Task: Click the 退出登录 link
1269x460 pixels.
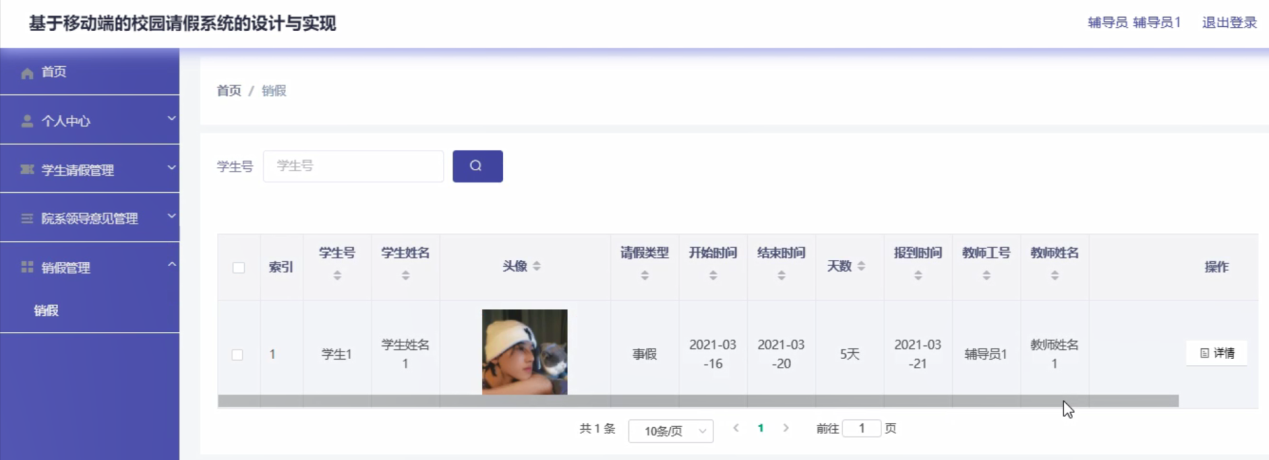Action: point(1229,23)
